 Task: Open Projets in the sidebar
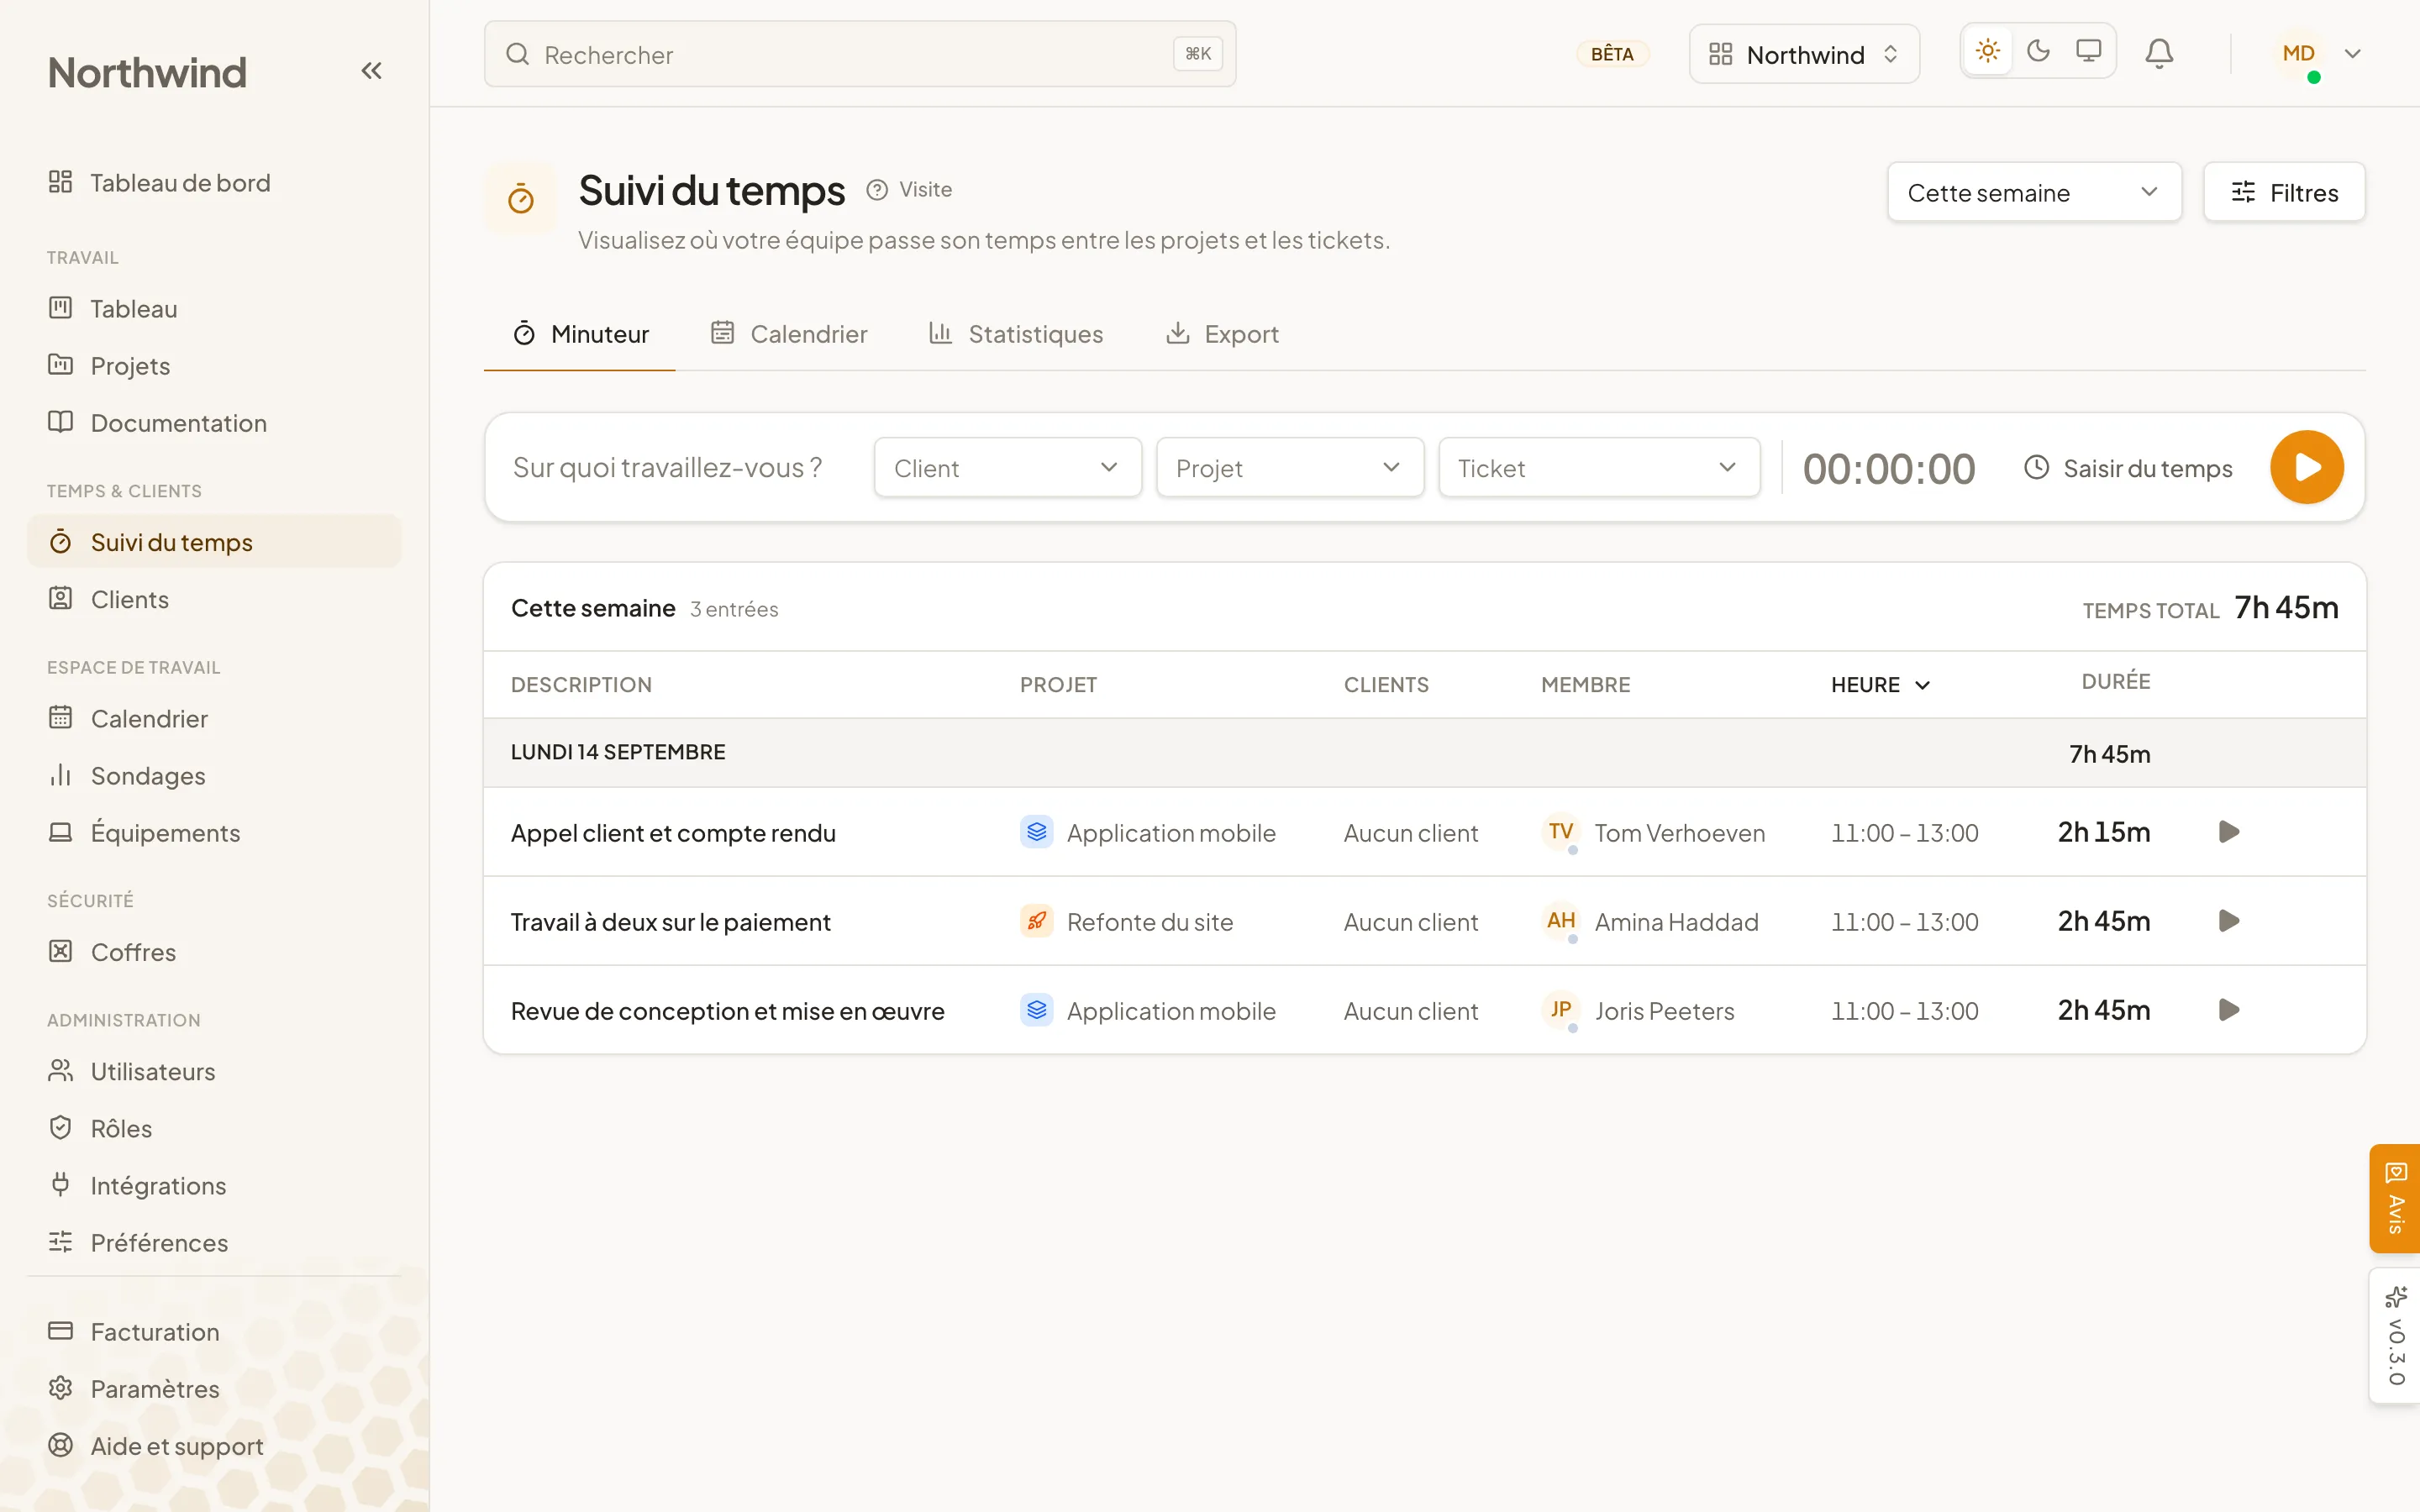[214, 366]
